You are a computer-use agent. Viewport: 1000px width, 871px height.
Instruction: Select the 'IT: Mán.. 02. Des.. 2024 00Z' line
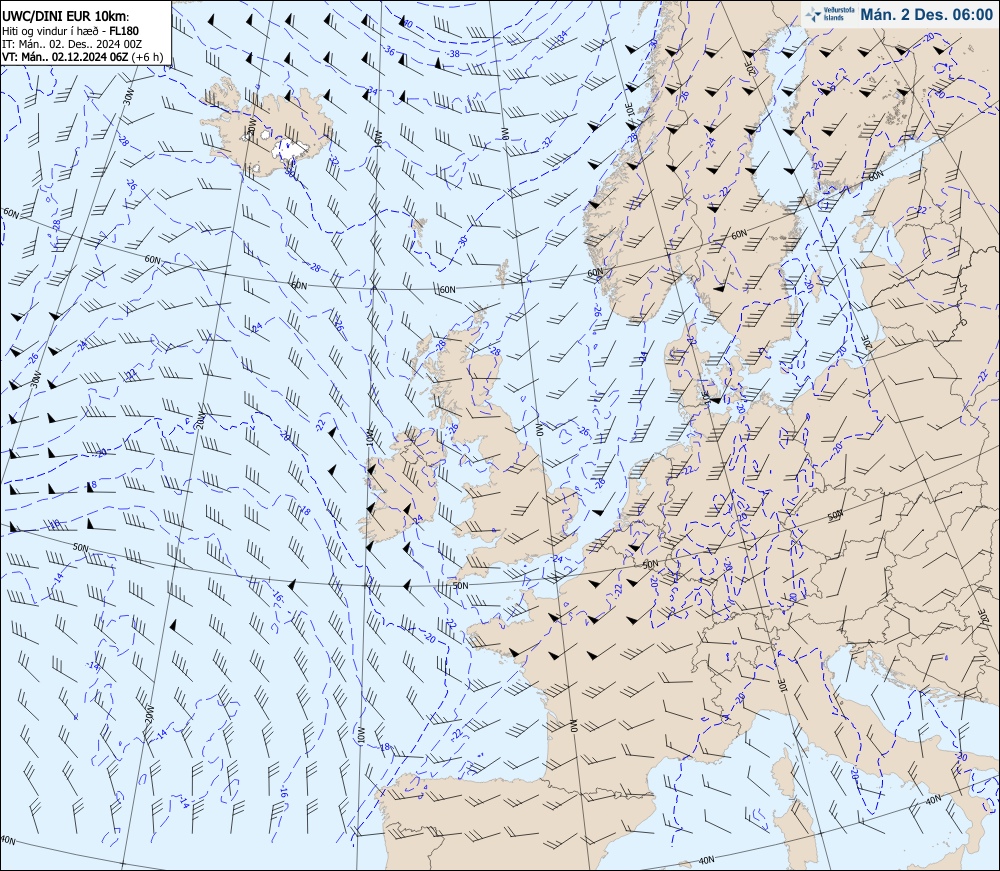[72, 44]
